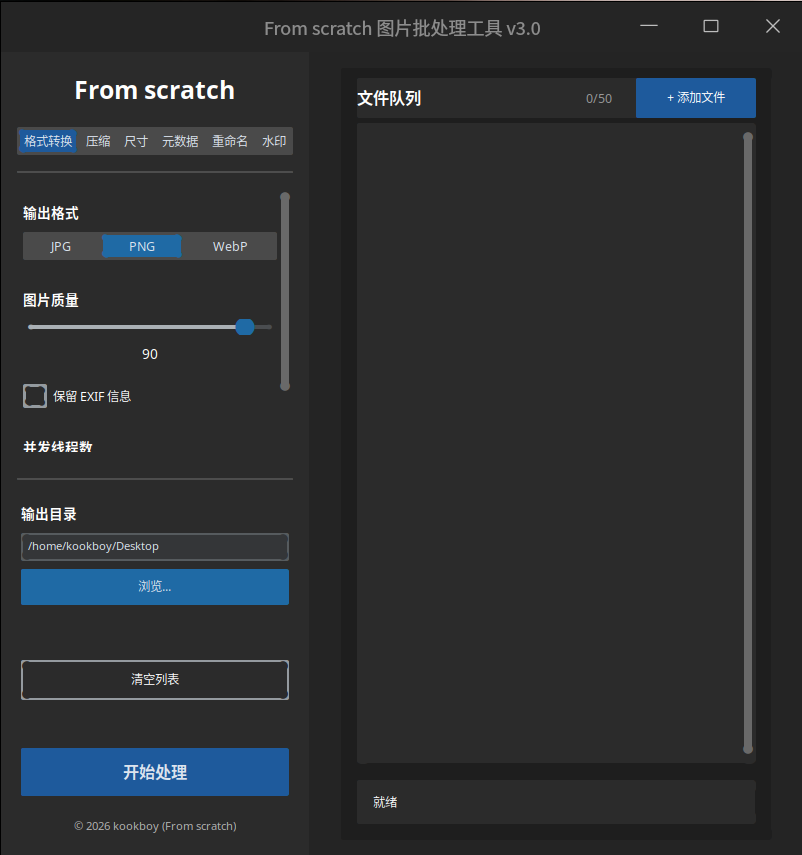Viewport: 802px width, 855px height.
Task: Start processing with 开始处理 button
Action: (x=155, y=772)
